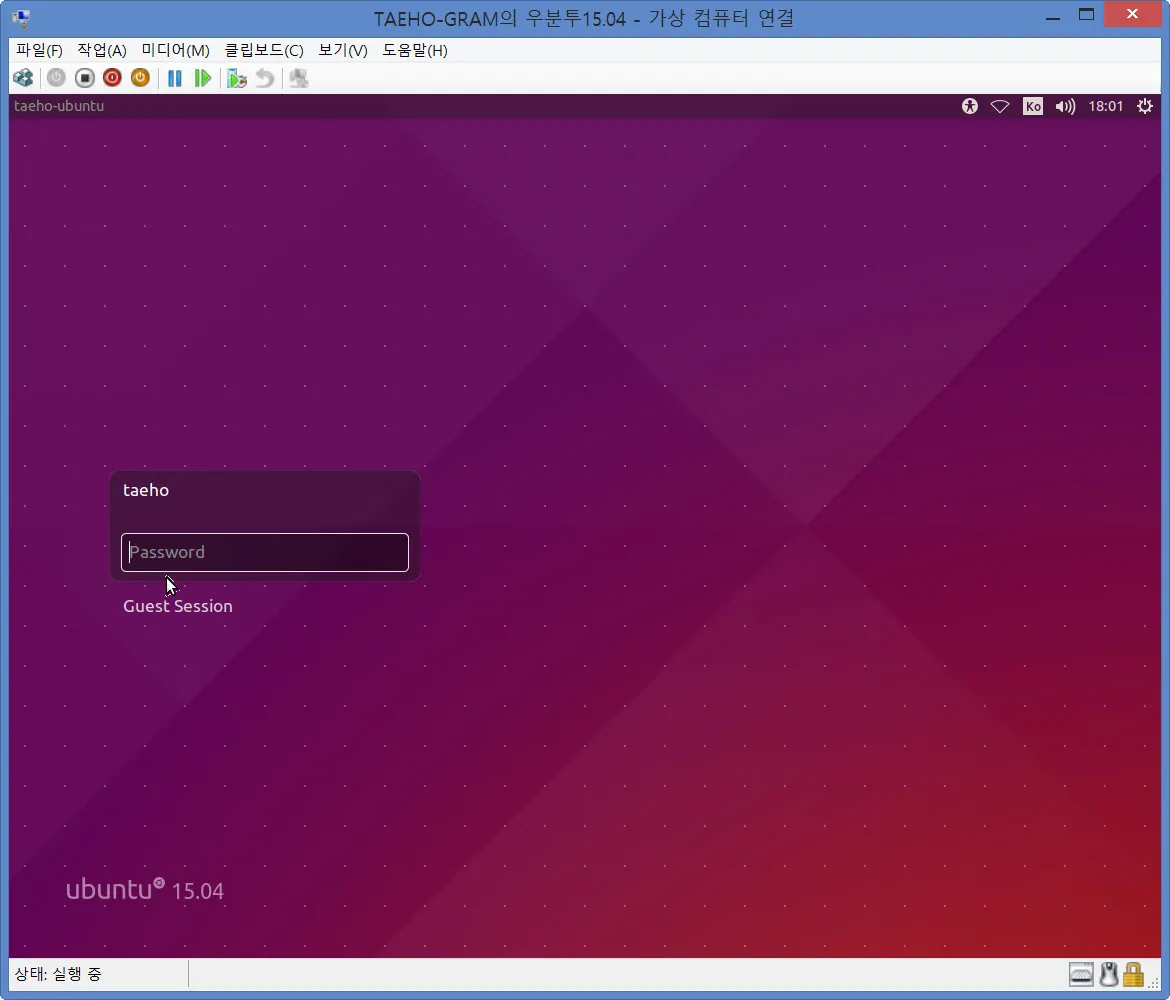Maximize the virtual machine connection window
This screenshot has width=1170, height=1000.
(1086, 15)
